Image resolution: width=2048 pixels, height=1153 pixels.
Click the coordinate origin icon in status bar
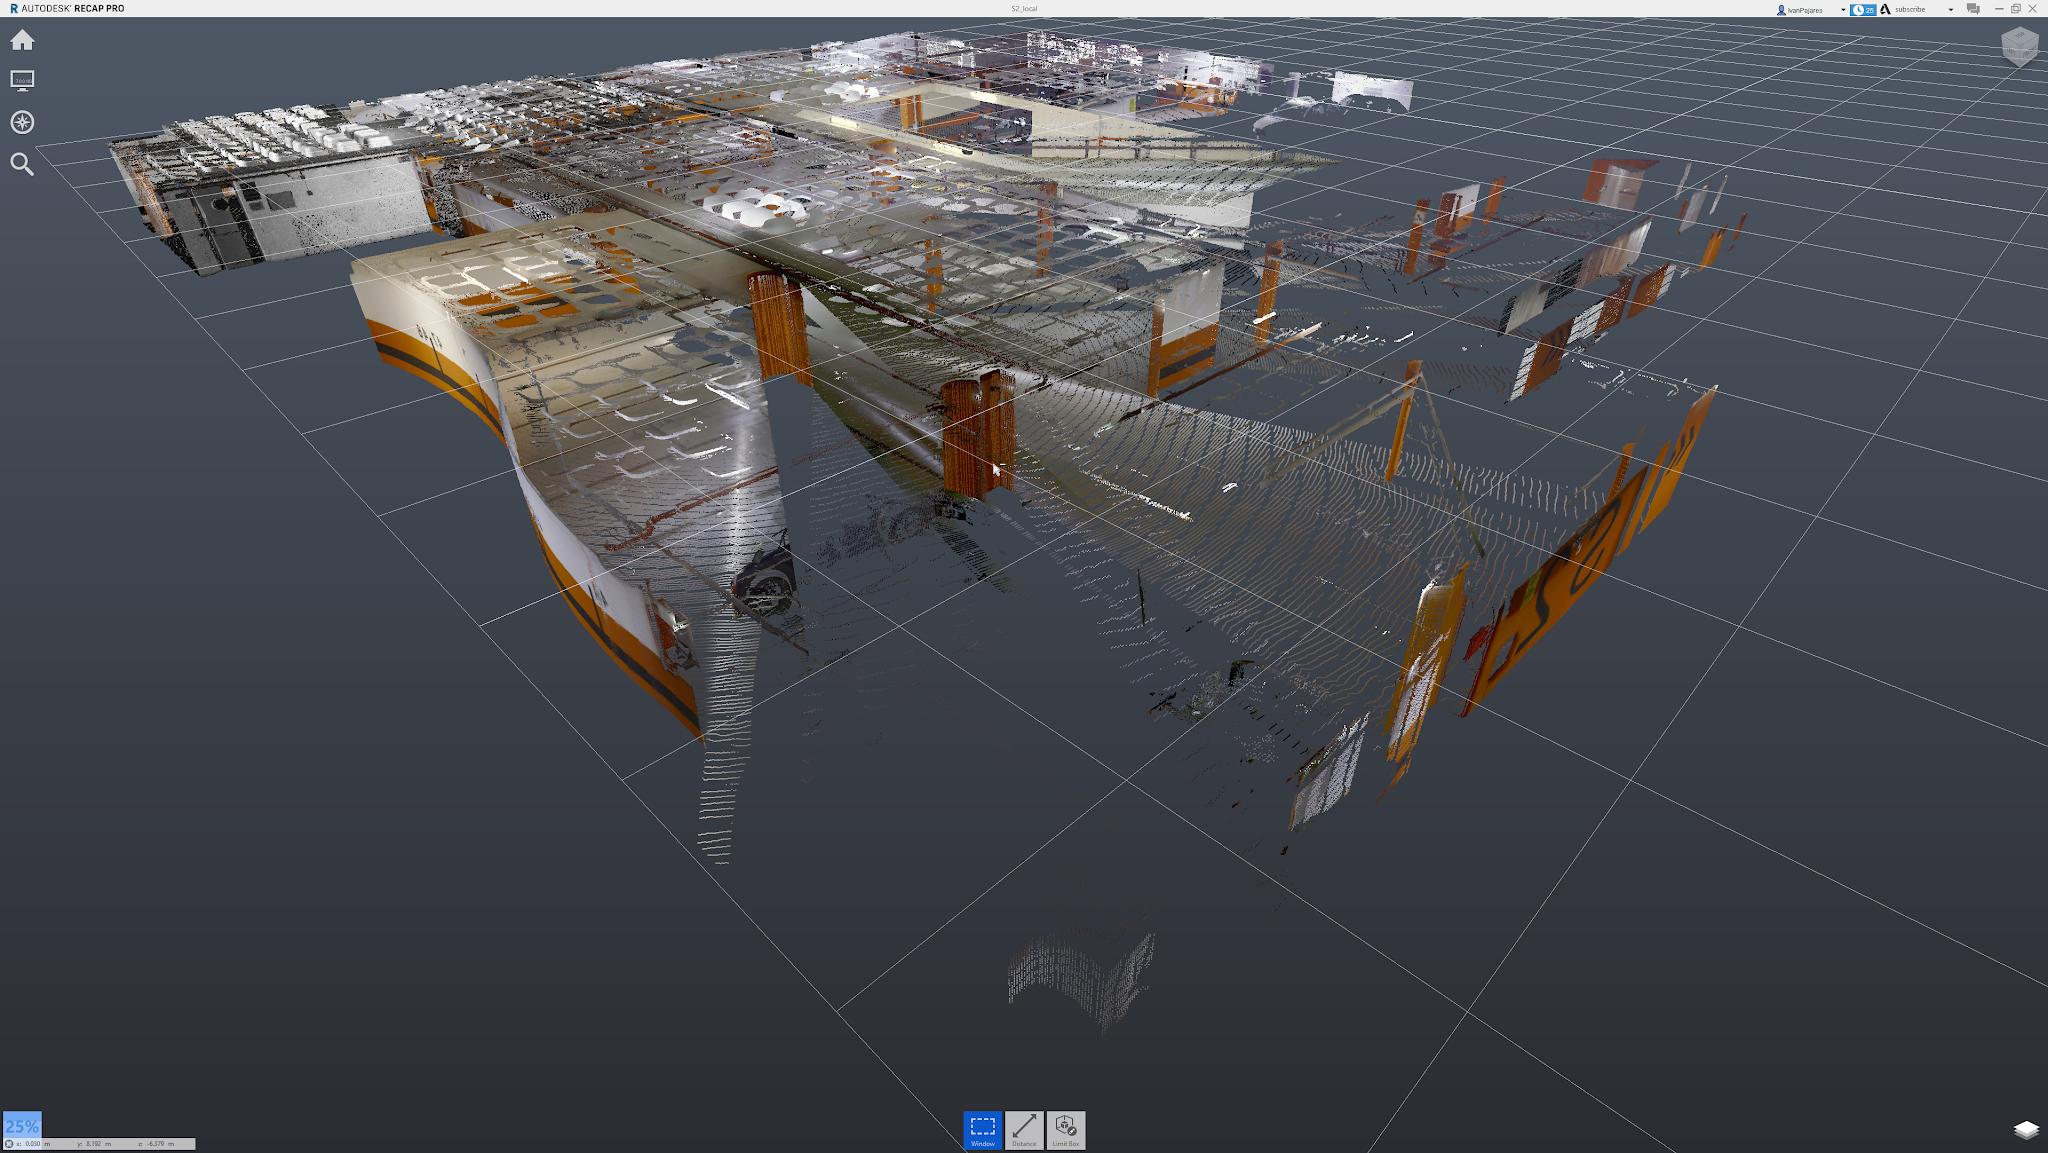tap(10, 1144)
